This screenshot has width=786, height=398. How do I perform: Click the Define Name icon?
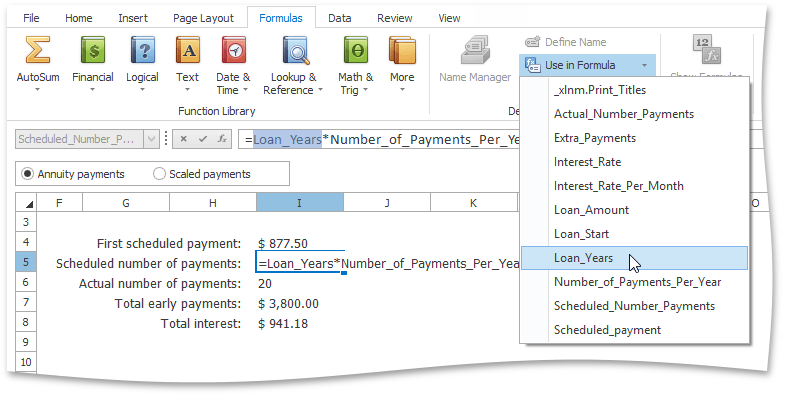532,42
